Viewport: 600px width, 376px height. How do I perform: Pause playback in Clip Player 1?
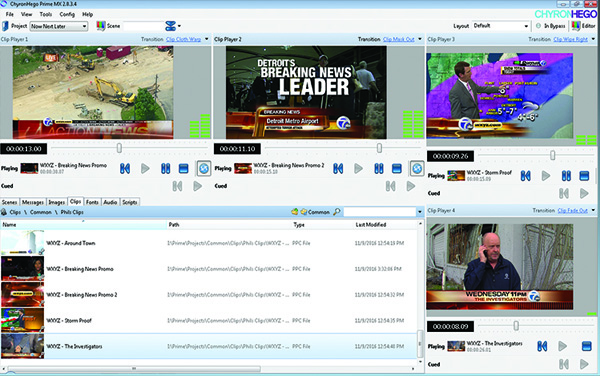165,169
